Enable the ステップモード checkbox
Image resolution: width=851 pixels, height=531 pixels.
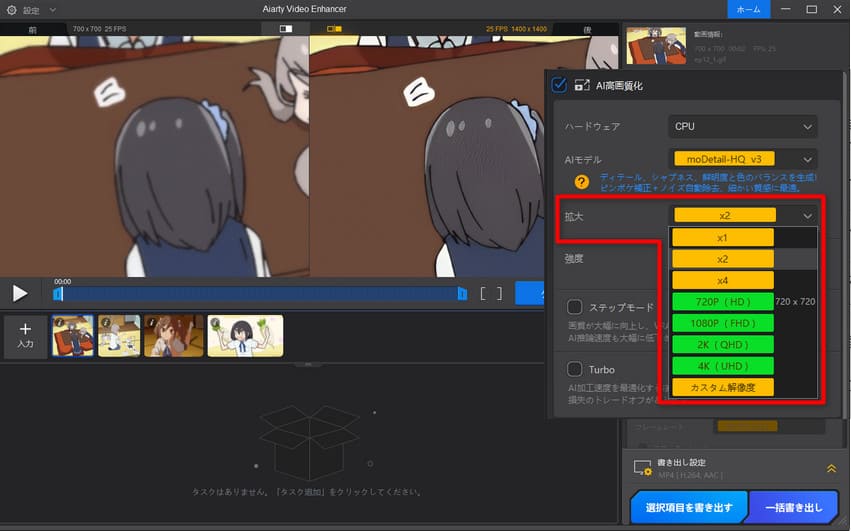click(x=575, y=307)
